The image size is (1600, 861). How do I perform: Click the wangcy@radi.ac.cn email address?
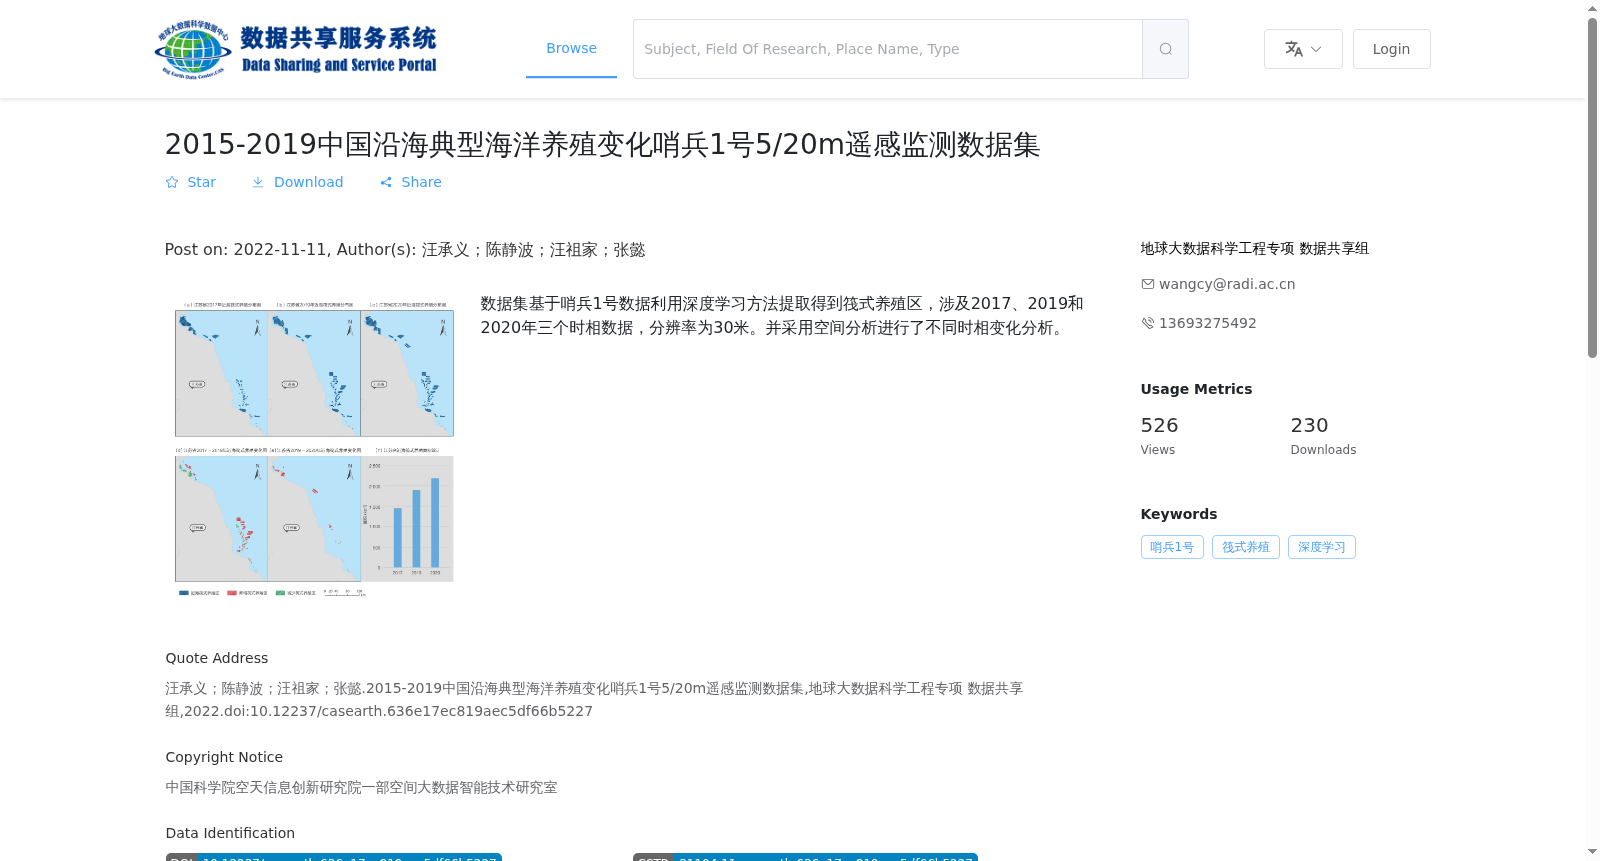coord(1227,284)
